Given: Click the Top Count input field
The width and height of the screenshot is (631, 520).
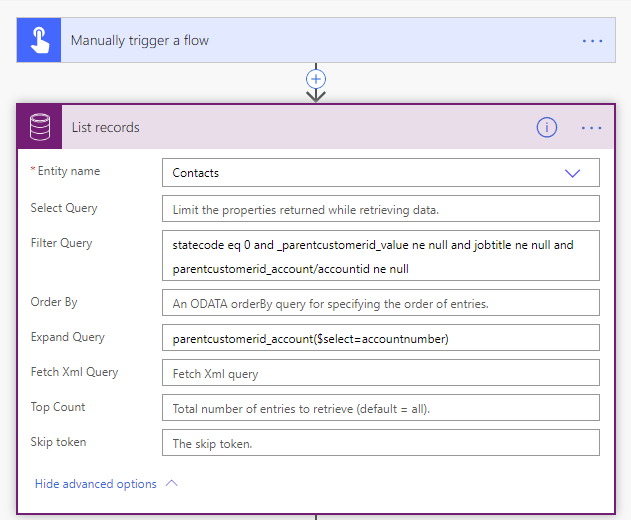Looking at the screenshot, I should click(x=380, y=408).
